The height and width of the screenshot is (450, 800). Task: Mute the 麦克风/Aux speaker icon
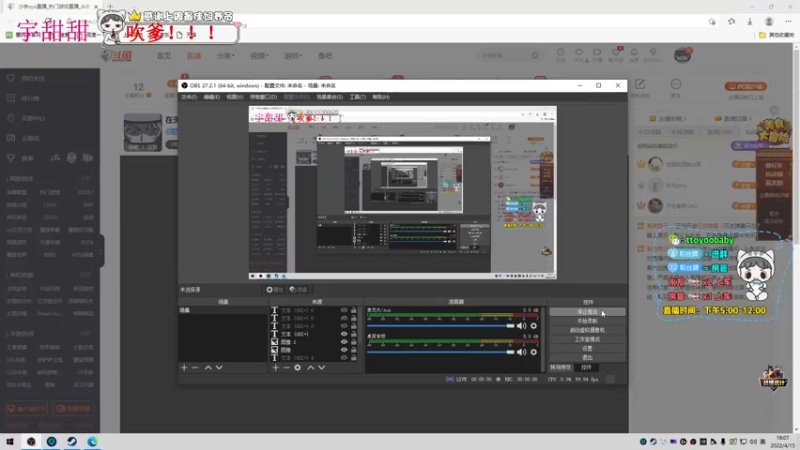pos(521,326)
